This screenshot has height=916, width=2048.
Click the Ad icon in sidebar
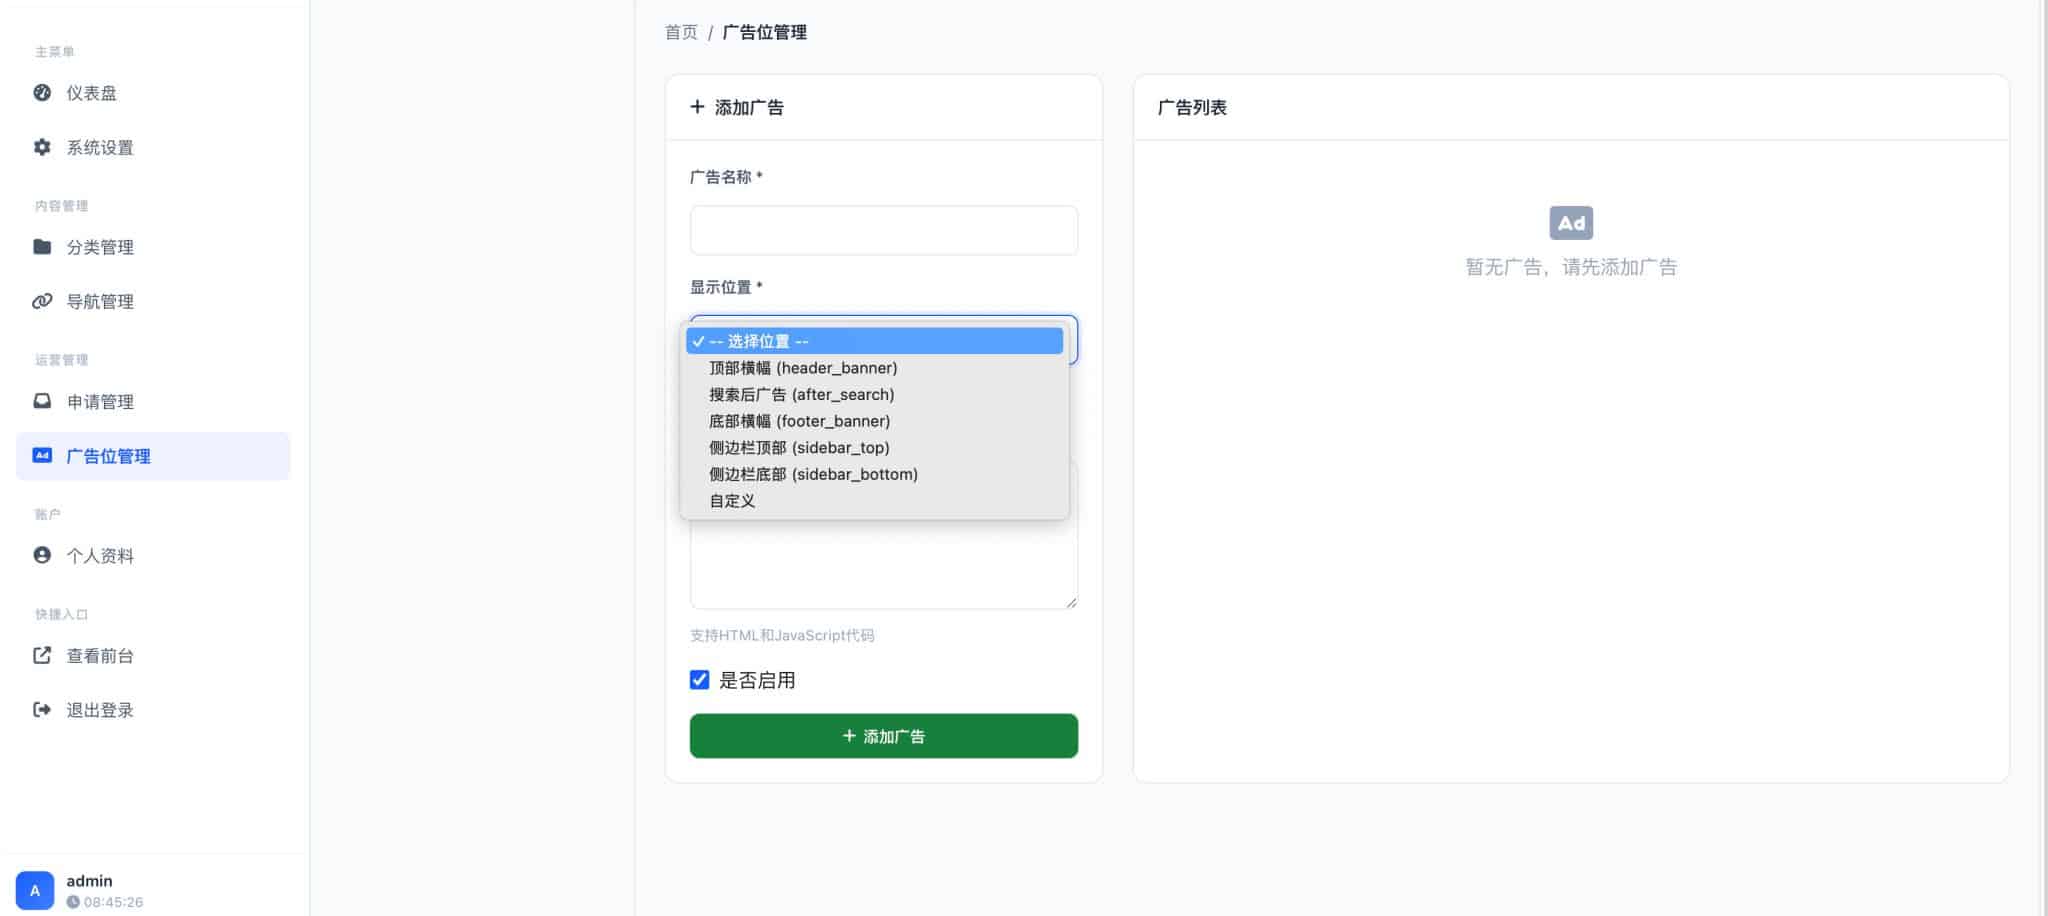(42, 455)
